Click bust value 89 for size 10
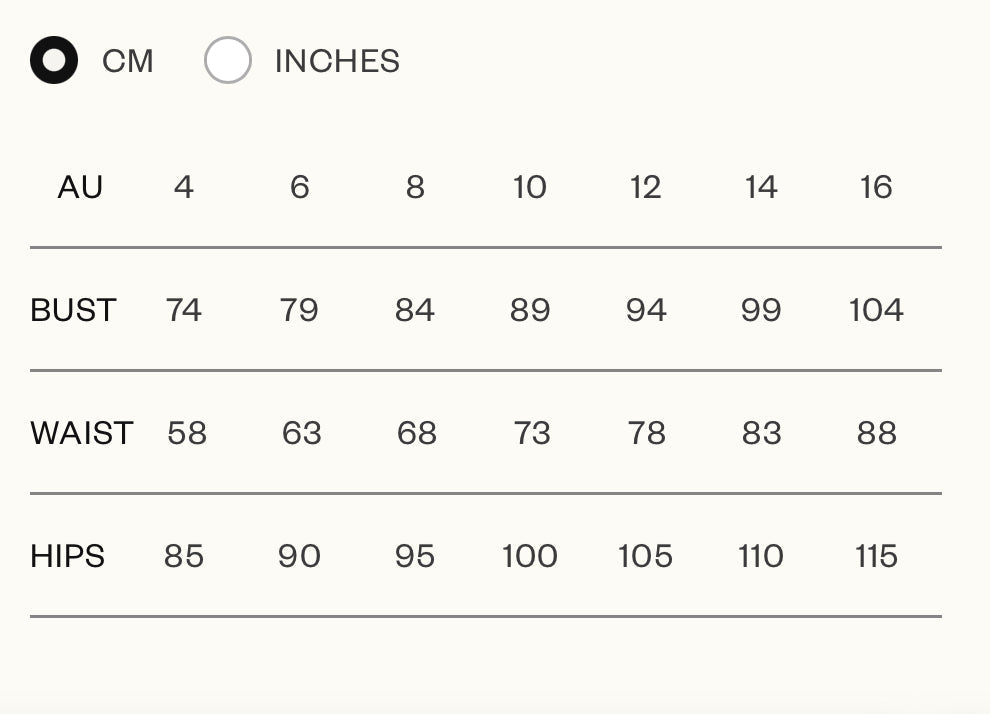990x714 pixels. (530, 310)
